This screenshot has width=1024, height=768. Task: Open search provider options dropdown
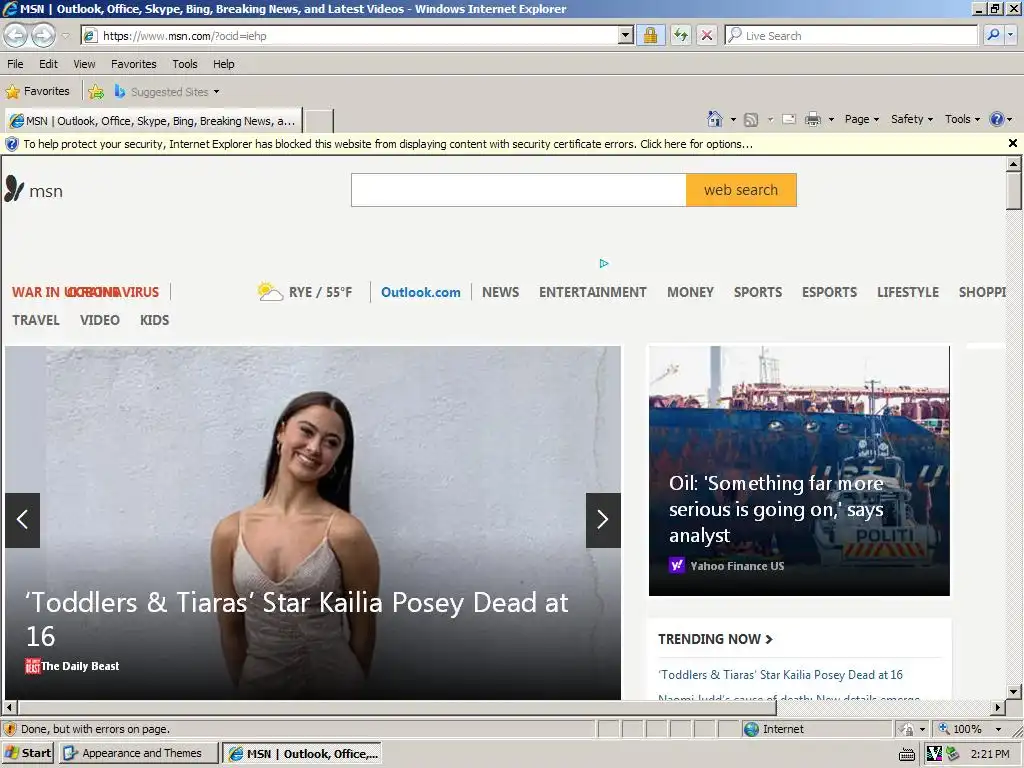(1011, 35)
